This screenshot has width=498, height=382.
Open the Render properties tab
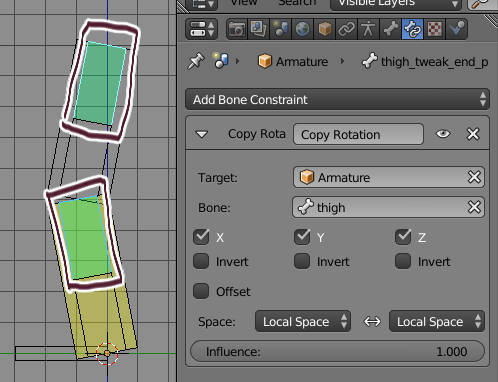click(237, 29)
